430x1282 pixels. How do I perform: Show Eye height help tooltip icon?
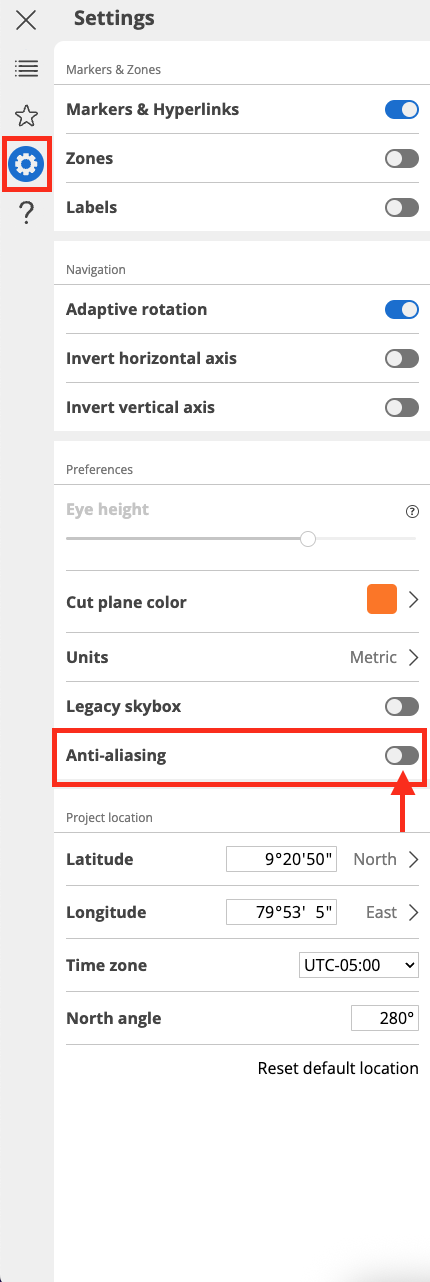(412, 510)
